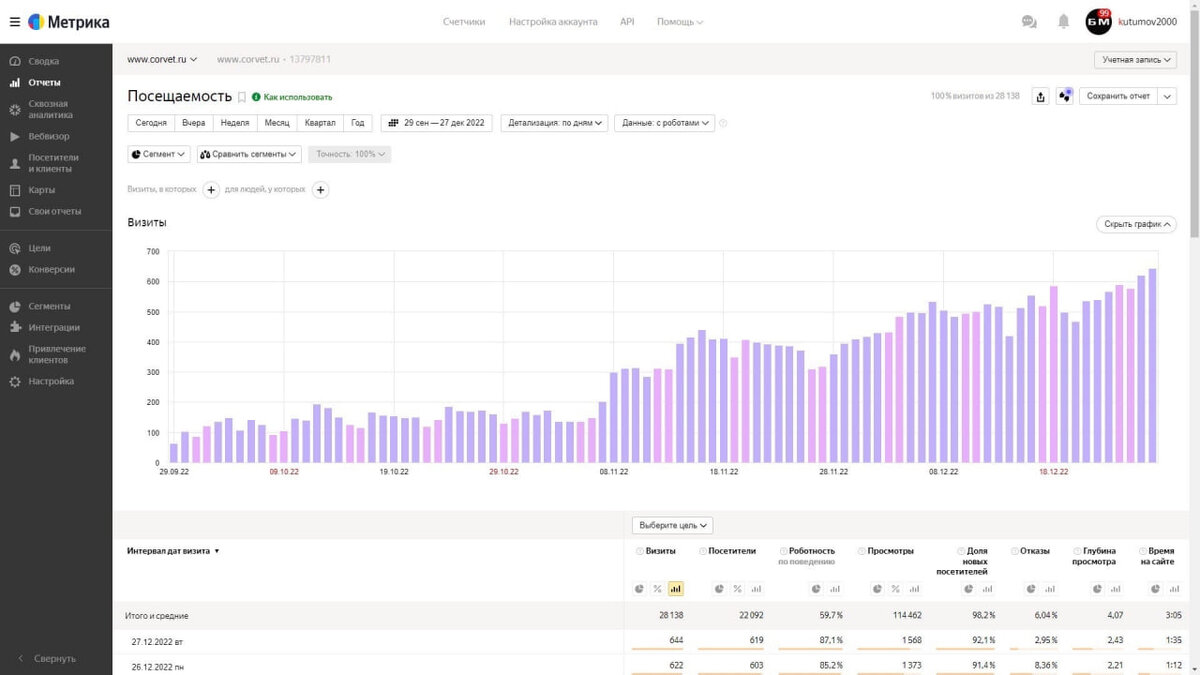Show pie chart for Посетители column

[x=719, y=589]
